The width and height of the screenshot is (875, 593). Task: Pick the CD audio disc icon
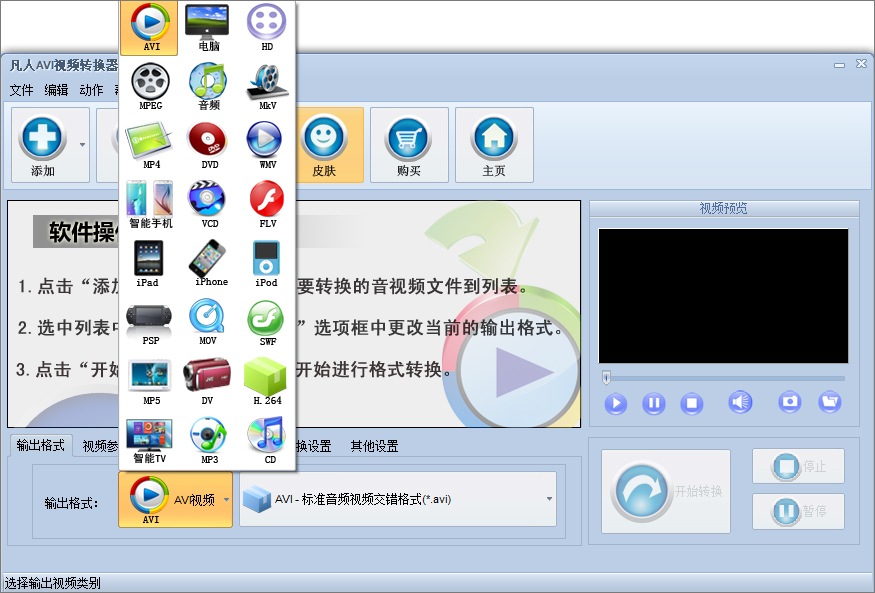pos(268,441)
